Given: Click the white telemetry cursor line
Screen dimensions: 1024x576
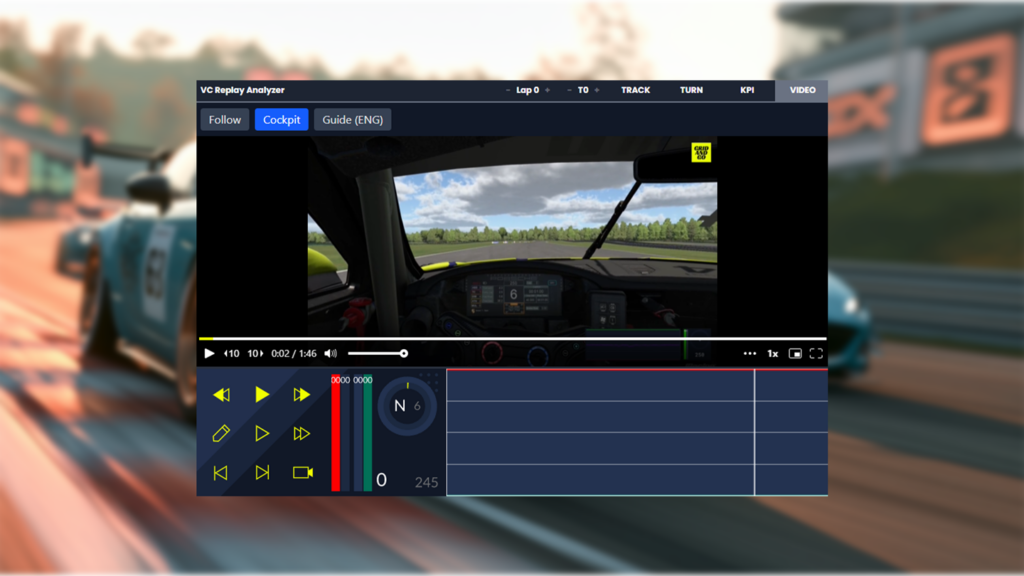Looking at the screenshot, I should pos(754,432).
